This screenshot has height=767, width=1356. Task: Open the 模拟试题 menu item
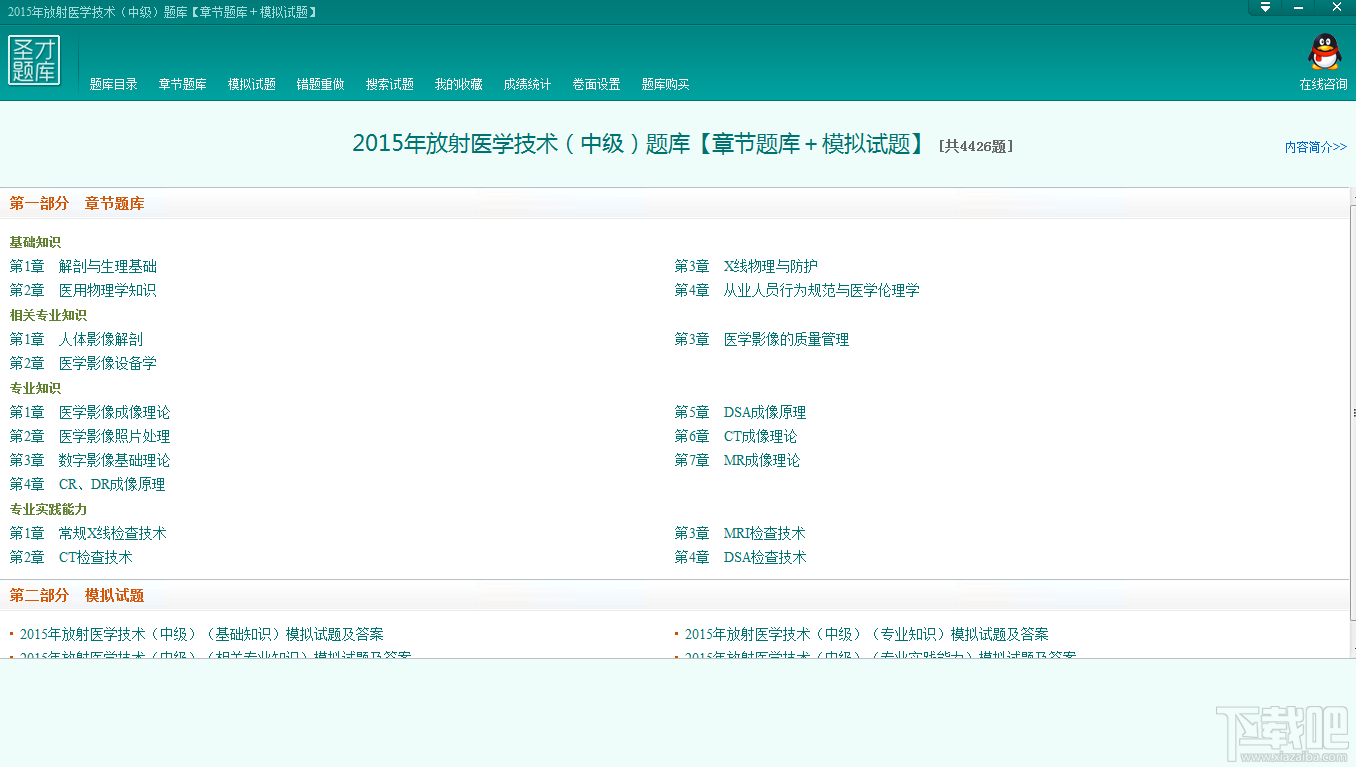click(x=252, y=84)
